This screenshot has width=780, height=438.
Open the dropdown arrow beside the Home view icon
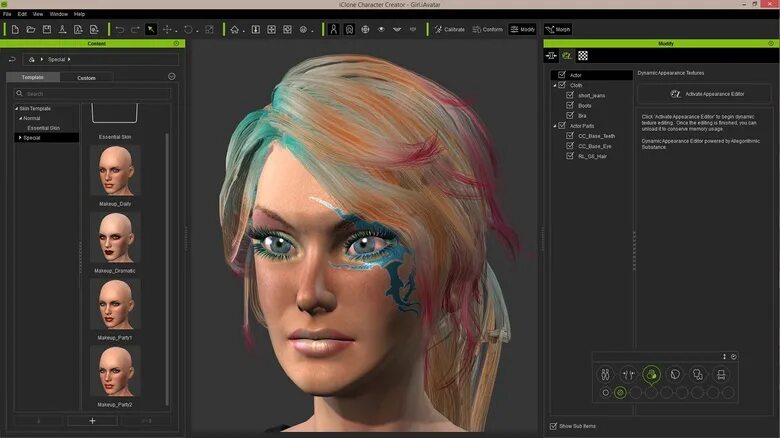tap(244, 31)
